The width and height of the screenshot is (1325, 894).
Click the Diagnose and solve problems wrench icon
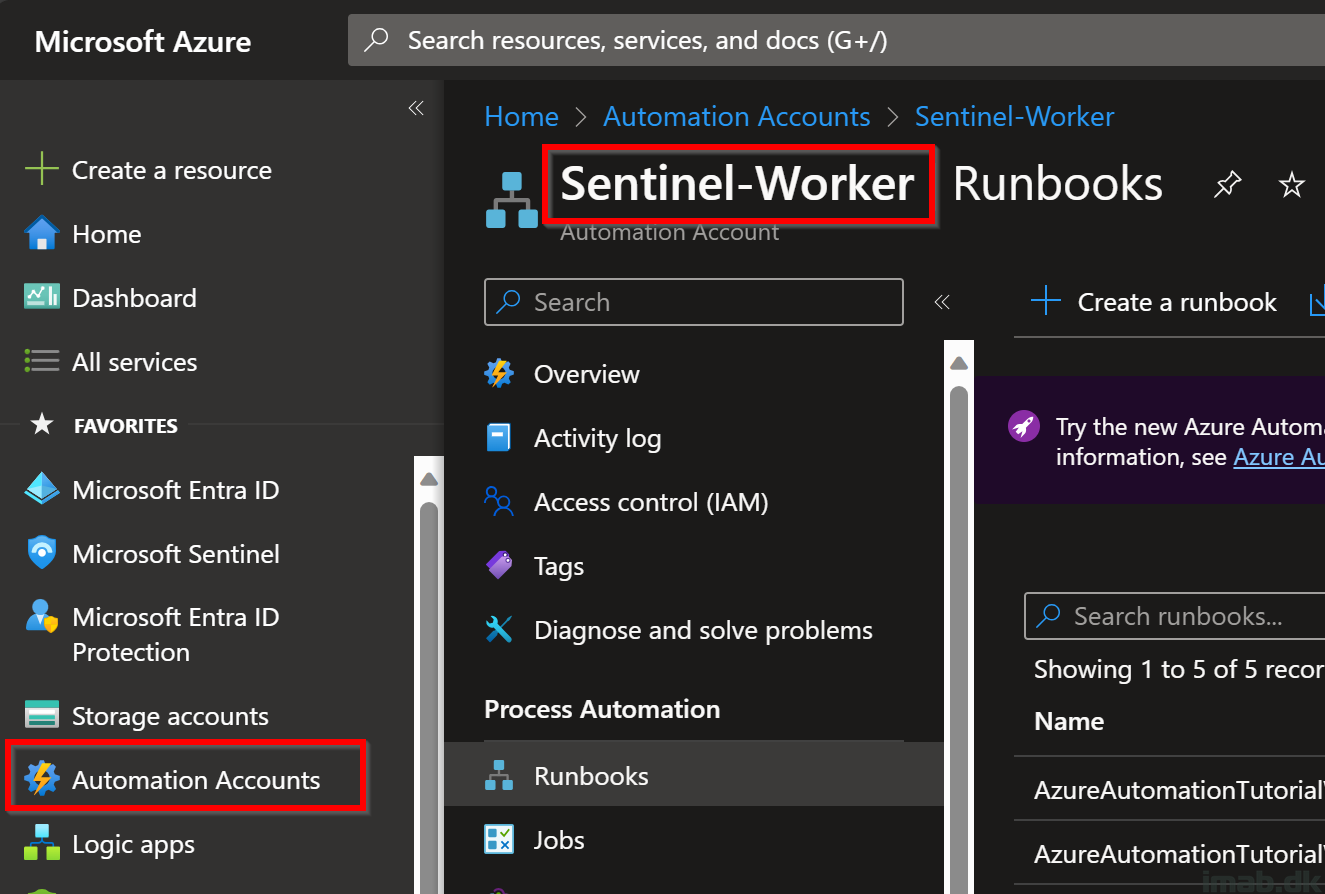pos(498,630)
